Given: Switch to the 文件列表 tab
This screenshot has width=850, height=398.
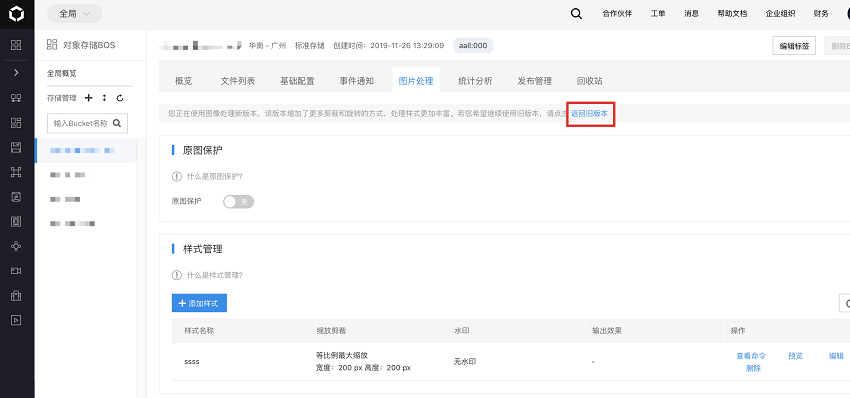Looking at the screenshot, I should point(237,81).
